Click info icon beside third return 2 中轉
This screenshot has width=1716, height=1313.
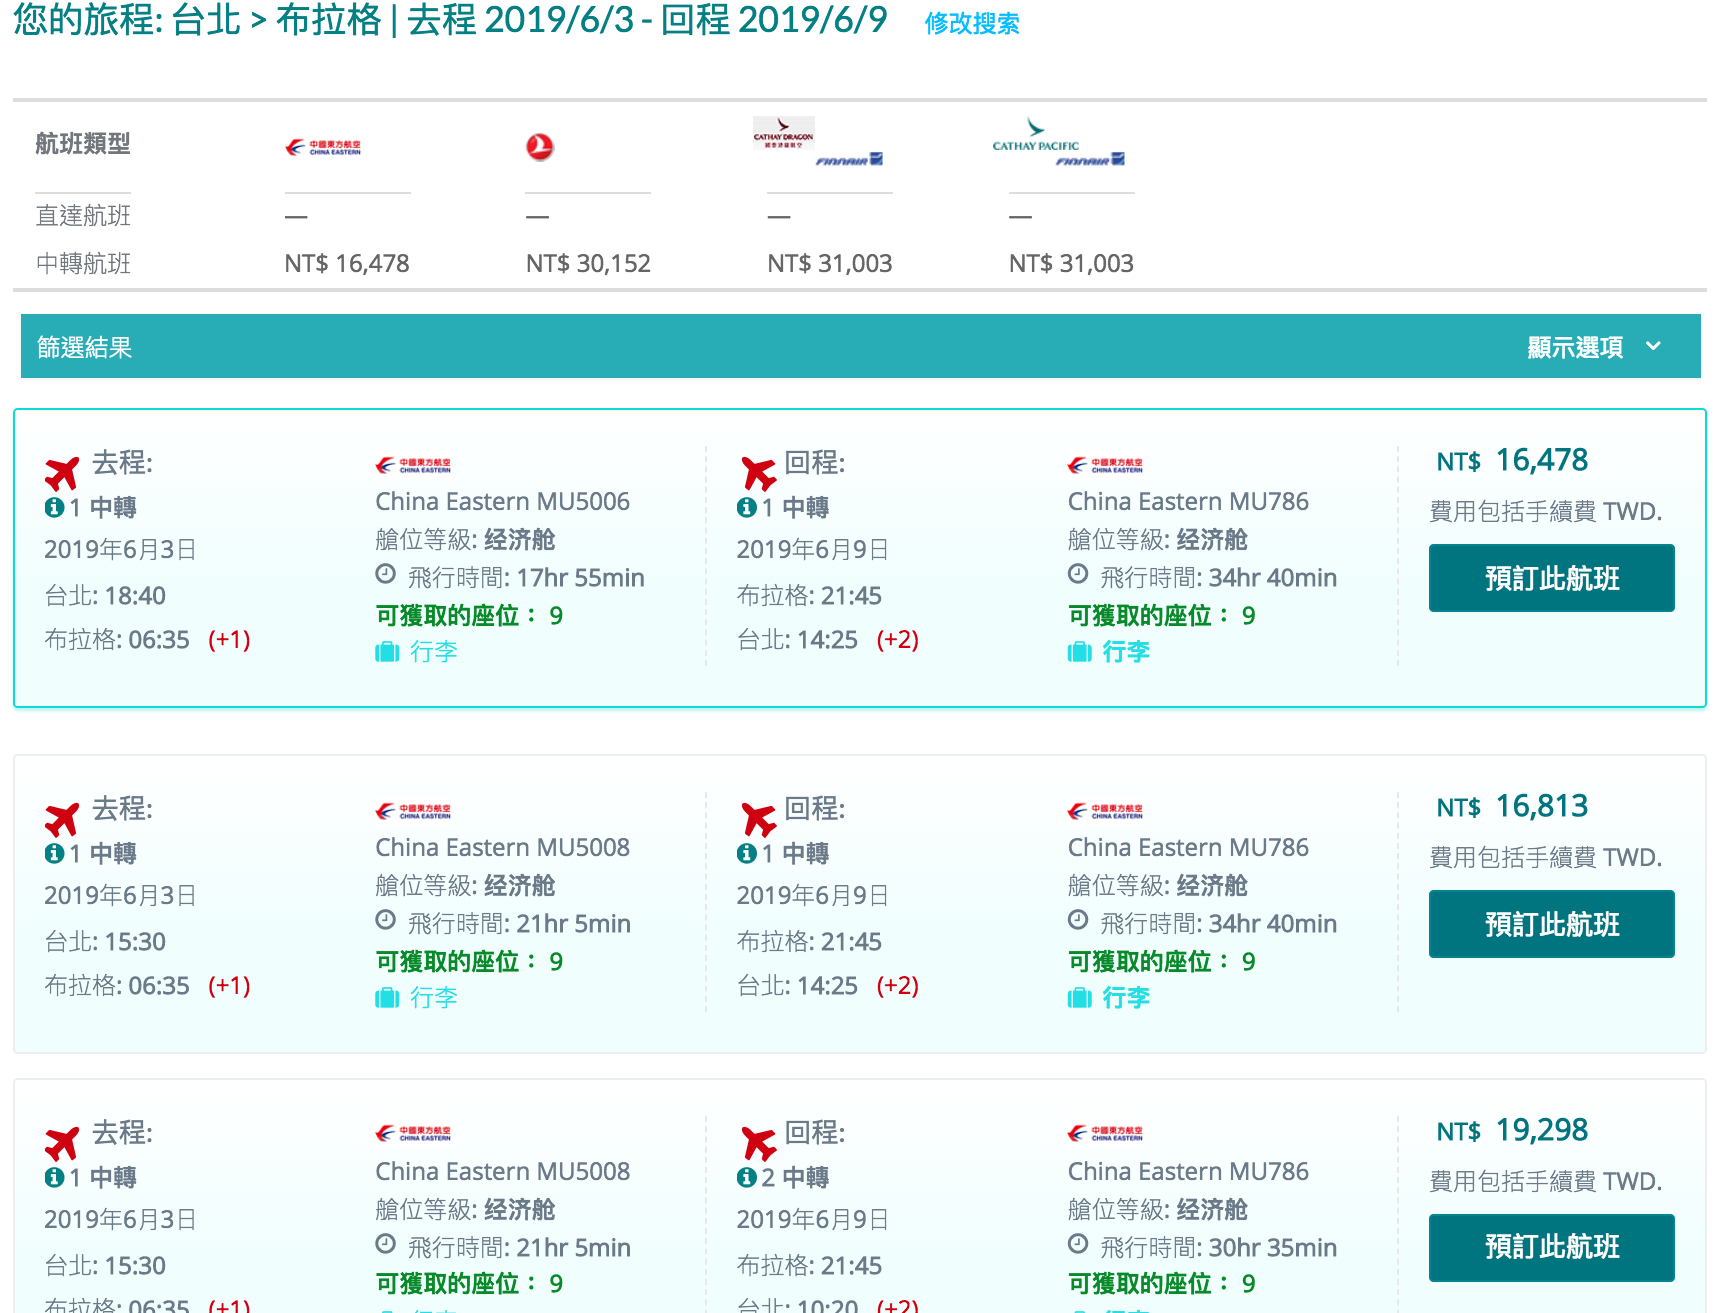[x=746, y=1178]
